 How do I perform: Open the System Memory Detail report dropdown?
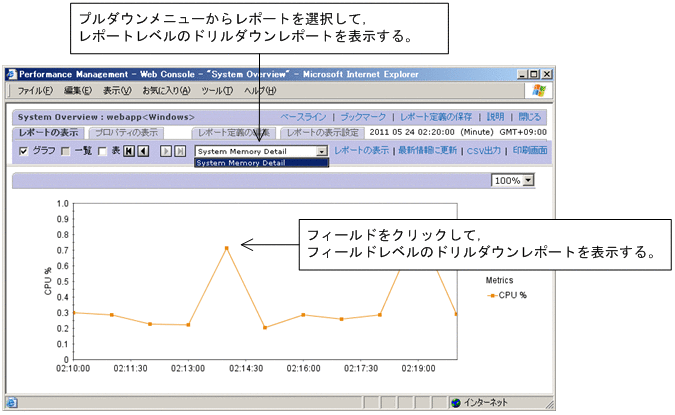321,151
